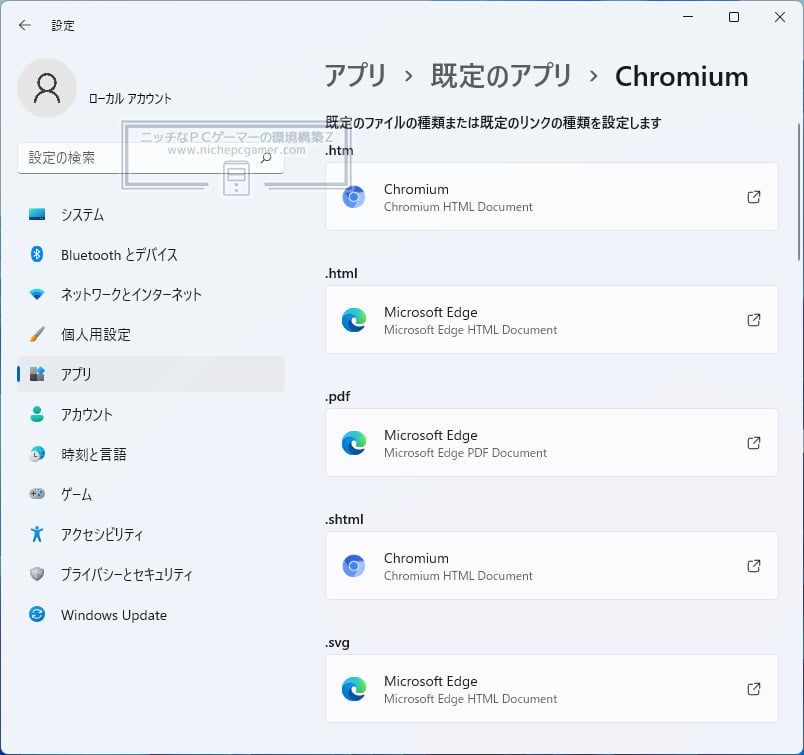Click the Chromium icon under .htm
804x755 pixels.
(x=354, y=196)
